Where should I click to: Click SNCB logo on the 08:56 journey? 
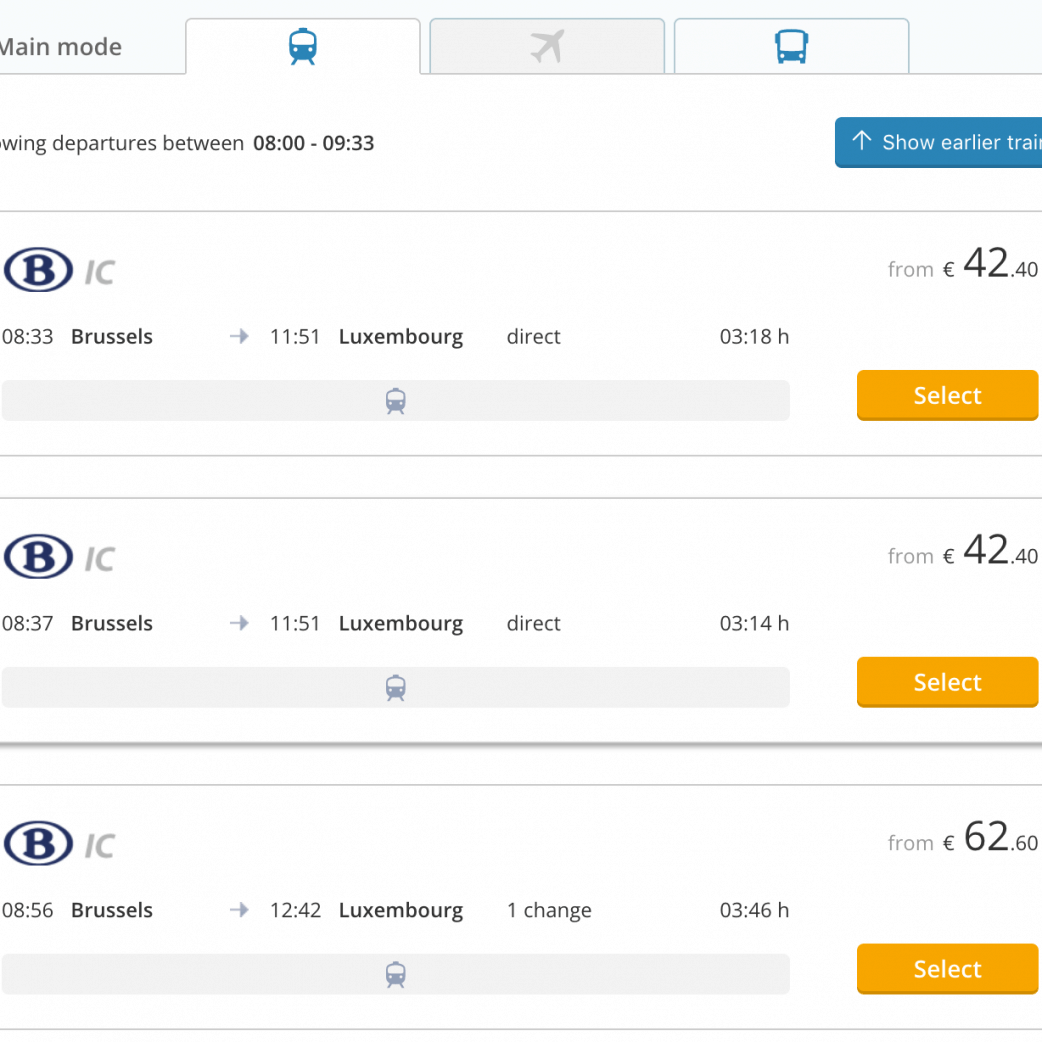[x=38, y=844]
